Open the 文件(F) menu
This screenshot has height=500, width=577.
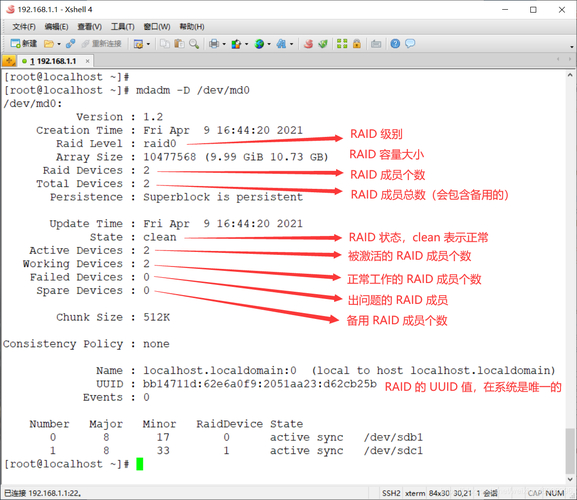click(24, 26)
